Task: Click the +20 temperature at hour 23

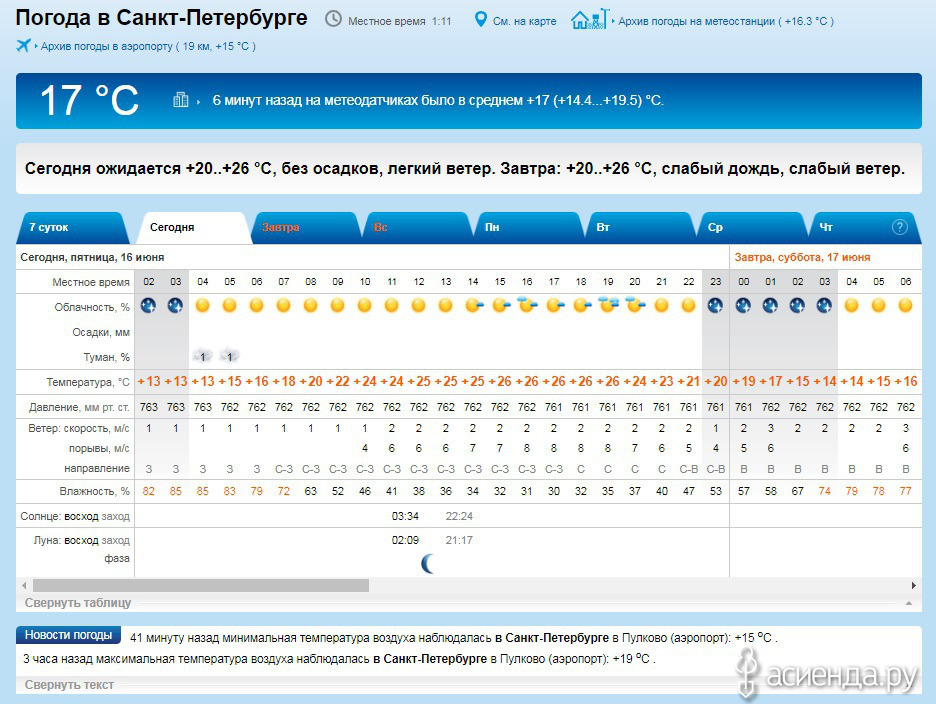Action: click(x=716, y=381)
